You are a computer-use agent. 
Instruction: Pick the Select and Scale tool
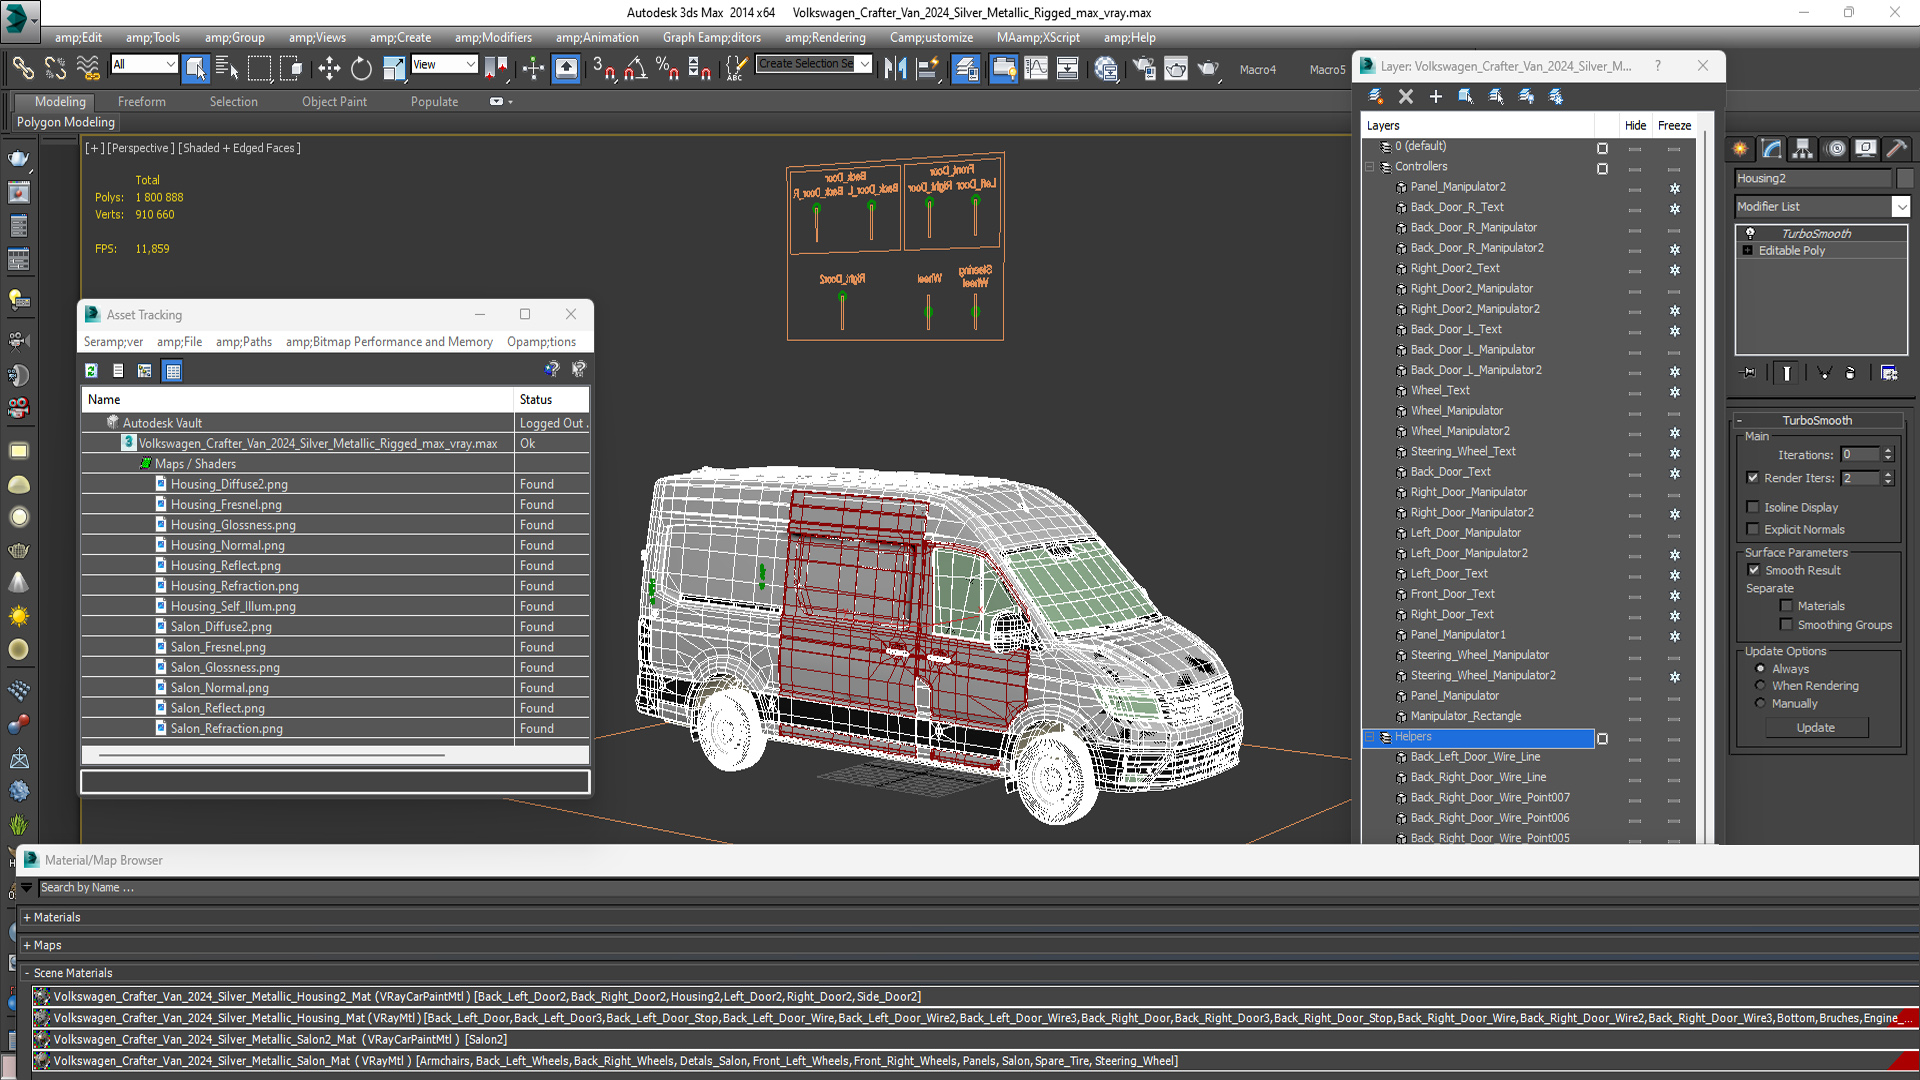pos(393,68)
